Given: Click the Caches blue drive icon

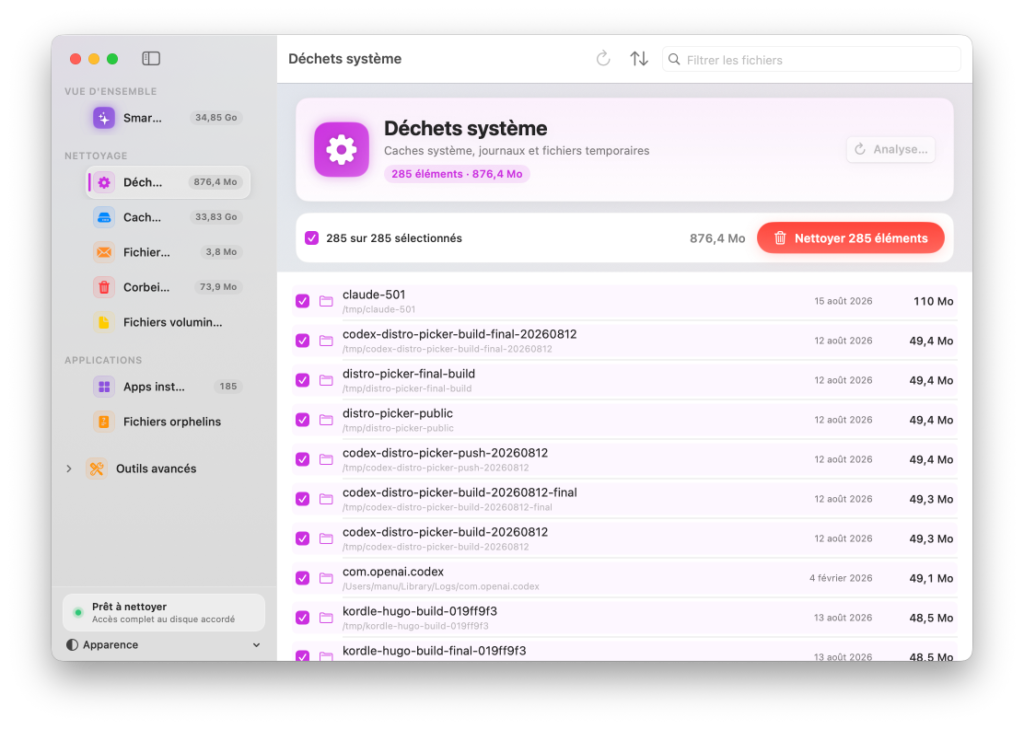Looking at the screenshot, I should [x=104, y=217].
